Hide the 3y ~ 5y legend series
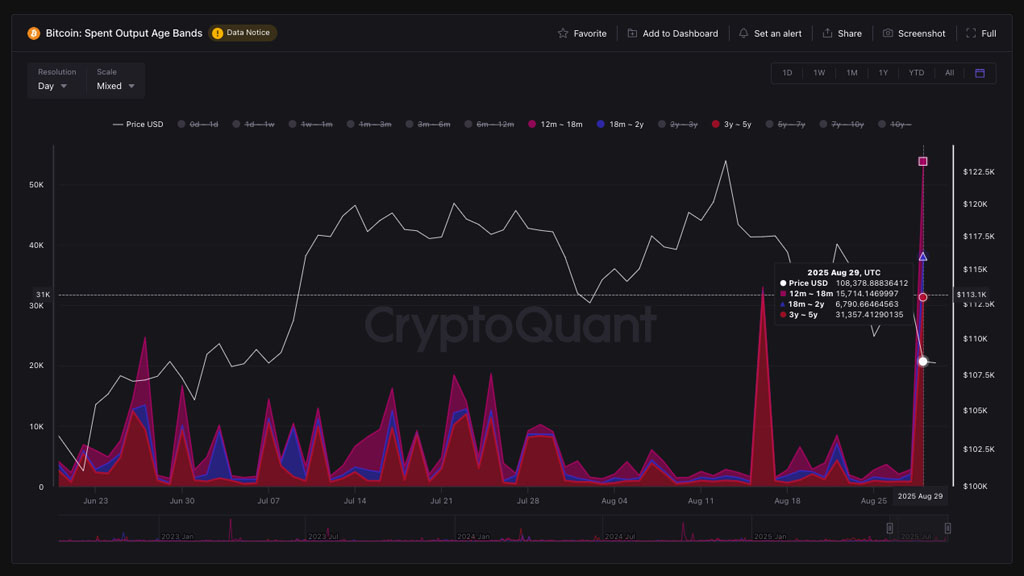Viewport: 1024px width, 576px height. pyautogui.click(x=731, y=124)
